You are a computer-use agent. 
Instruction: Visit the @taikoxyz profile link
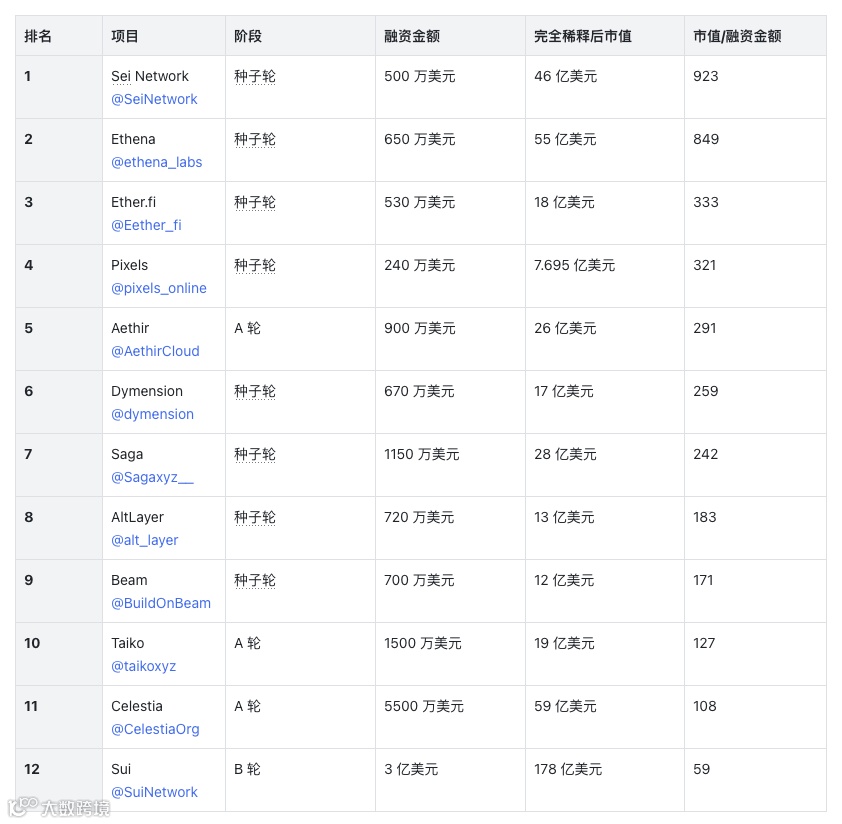(x=143, y=666)
